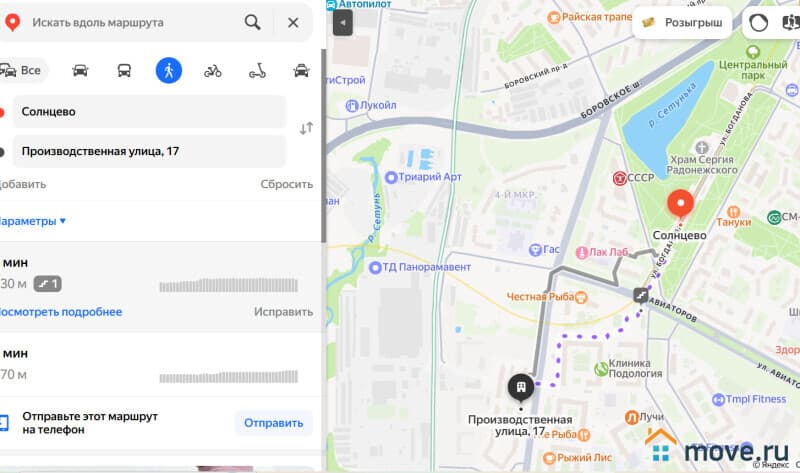Select taxi route mode icon
Screen dimensions: 800x473
tap(302, 70)
